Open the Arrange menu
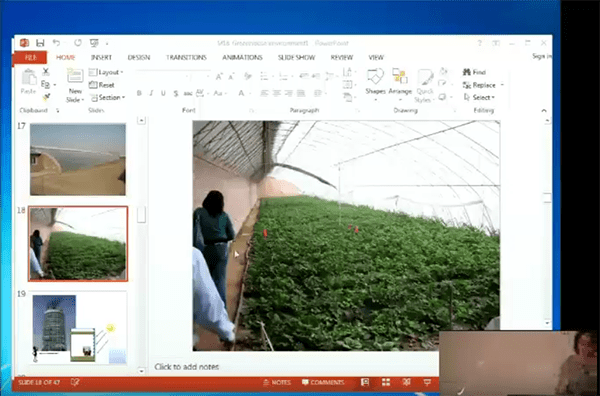The image size is (600, 396). 400,84
